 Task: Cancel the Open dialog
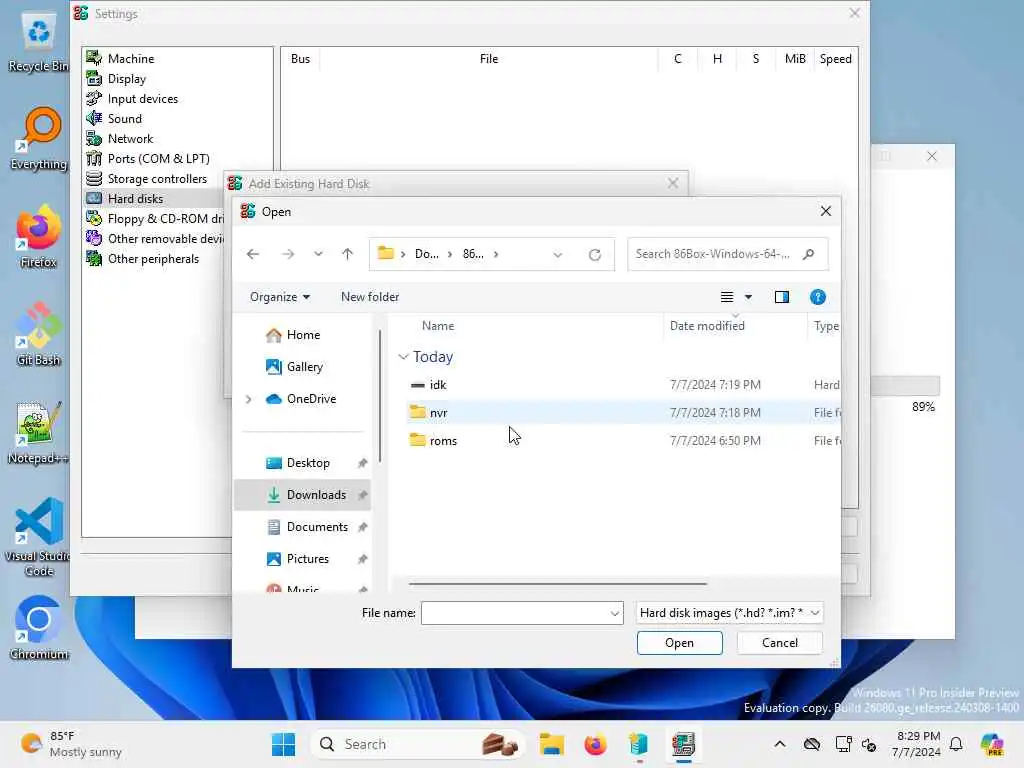click(780, 643)
